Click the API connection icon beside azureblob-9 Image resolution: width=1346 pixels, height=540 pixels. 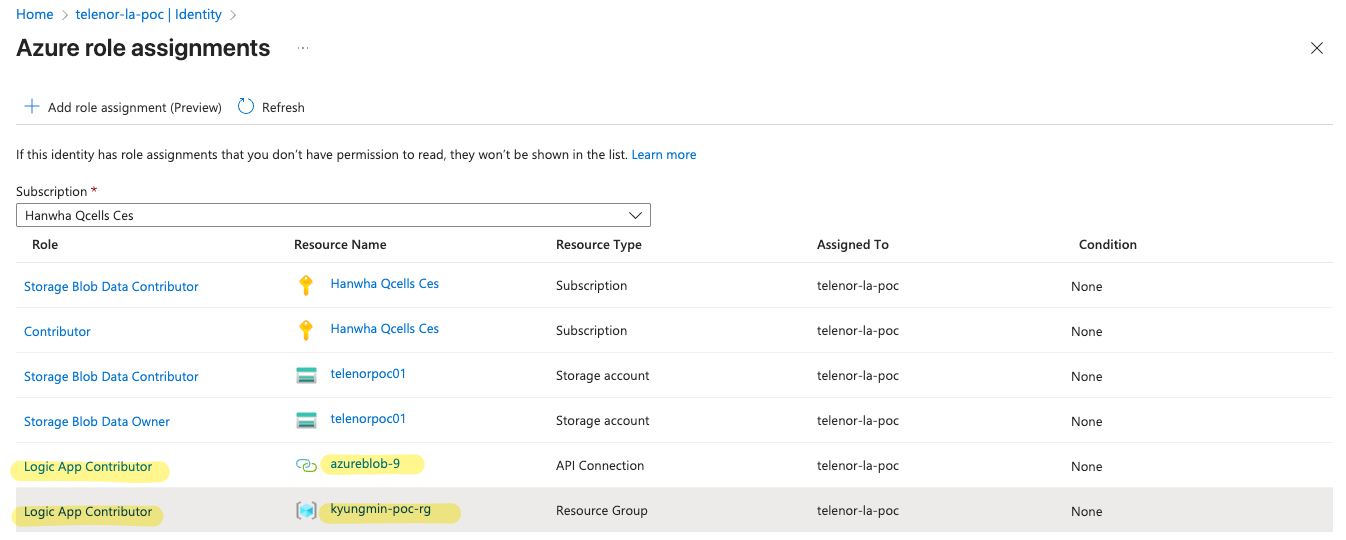306,466
